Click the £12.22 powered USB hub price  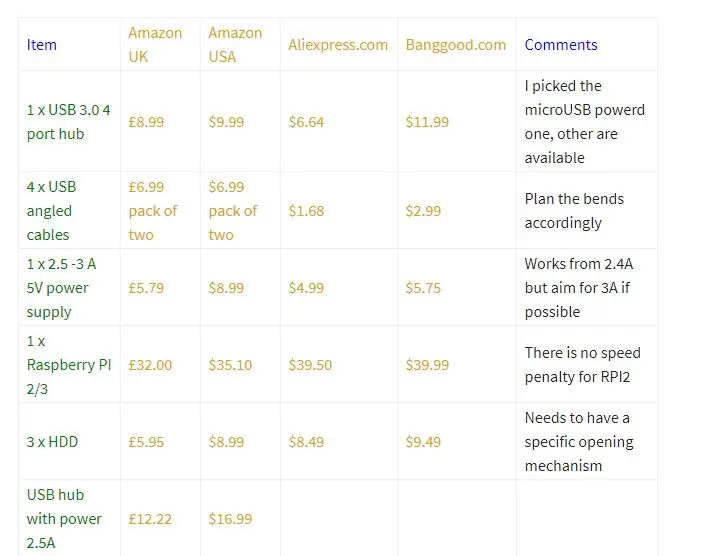[150, 519]
